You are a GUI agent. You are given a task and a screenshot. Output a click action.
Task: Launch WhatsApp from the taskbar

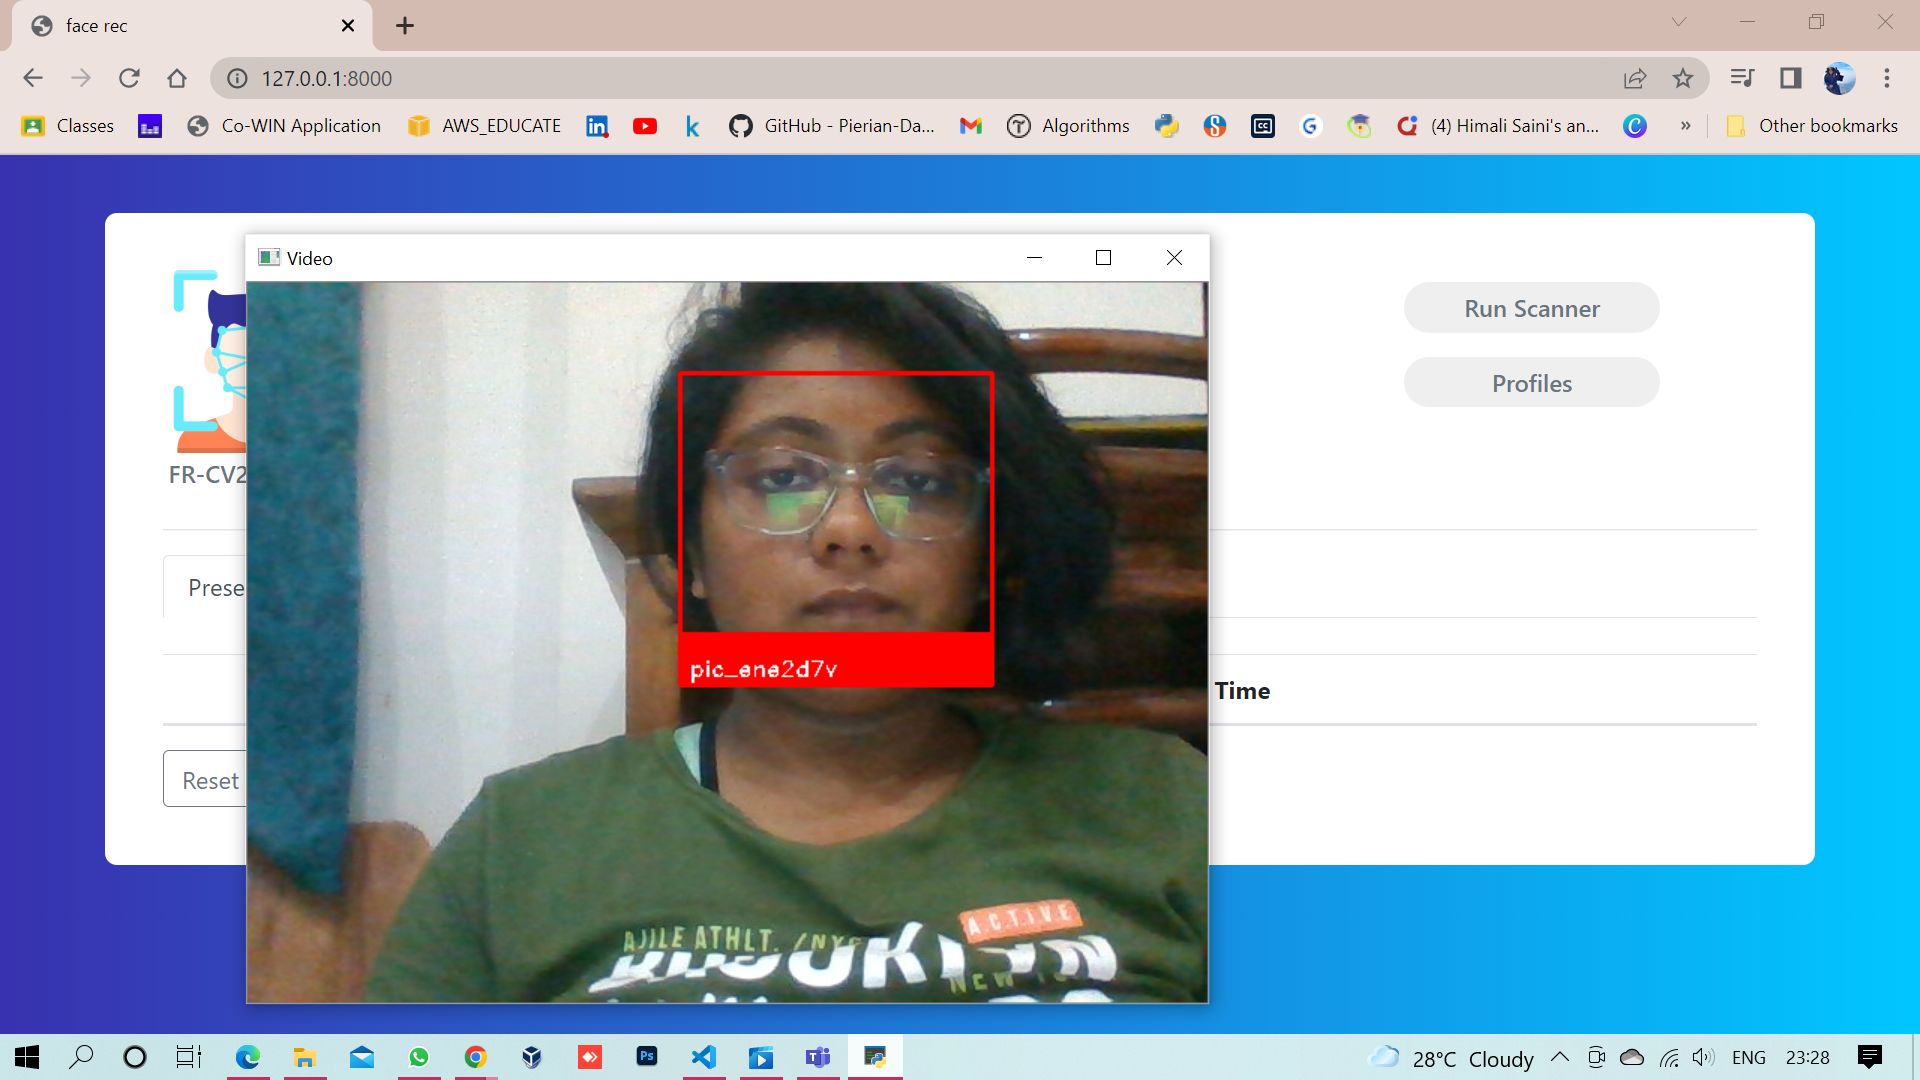coord(419,1057)
